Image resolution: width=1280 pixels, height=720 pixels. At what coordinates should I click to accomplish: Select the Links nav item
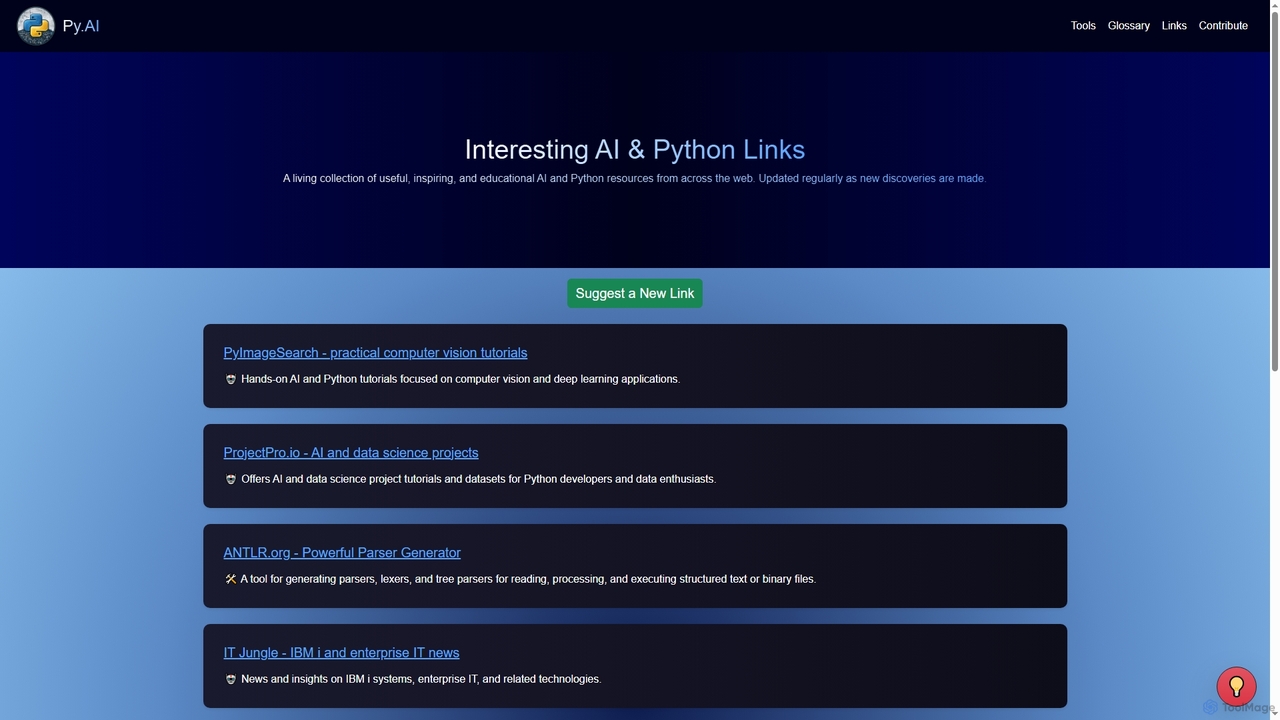pos(1174,26)
